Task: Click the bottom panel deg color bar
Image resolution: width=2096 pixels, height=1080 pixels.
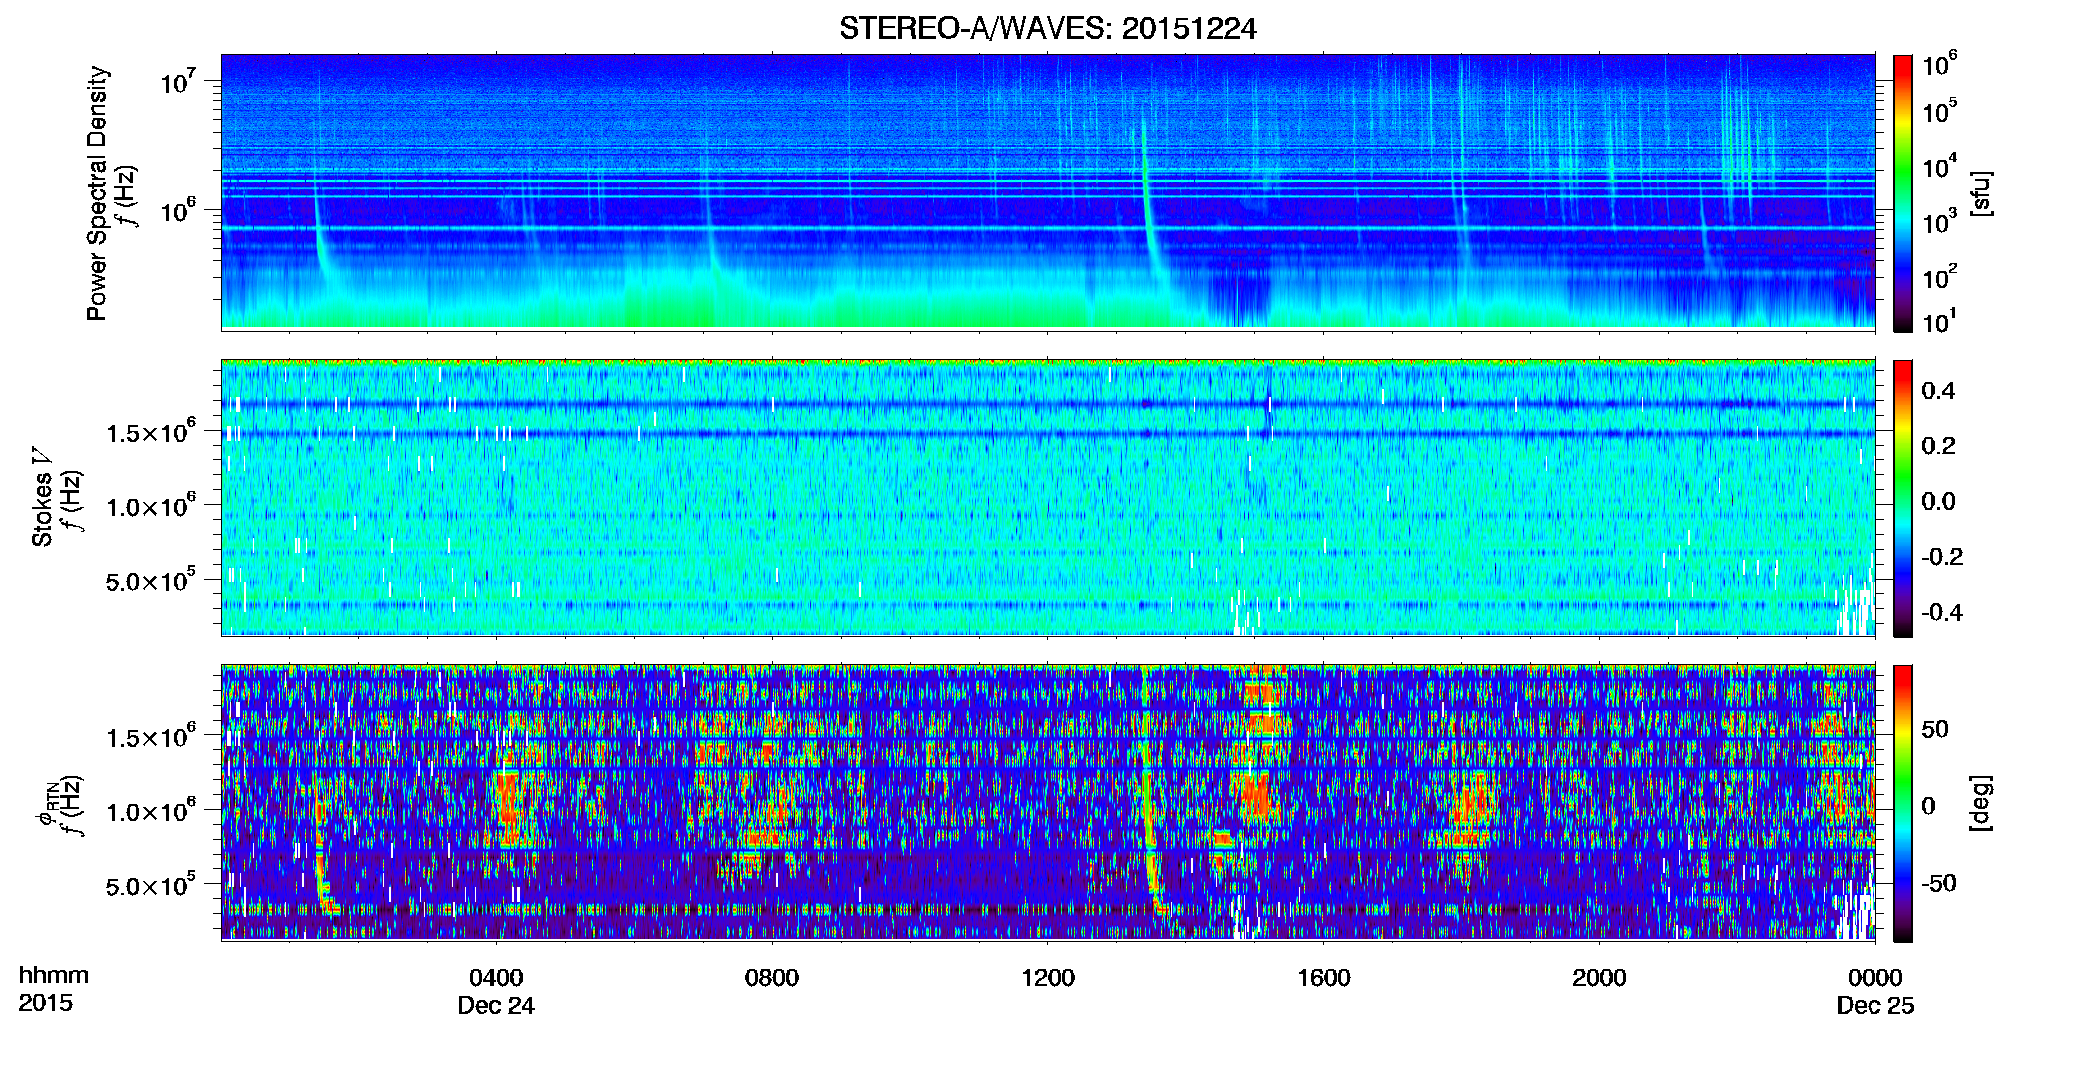Action: tap(1903, 803)
